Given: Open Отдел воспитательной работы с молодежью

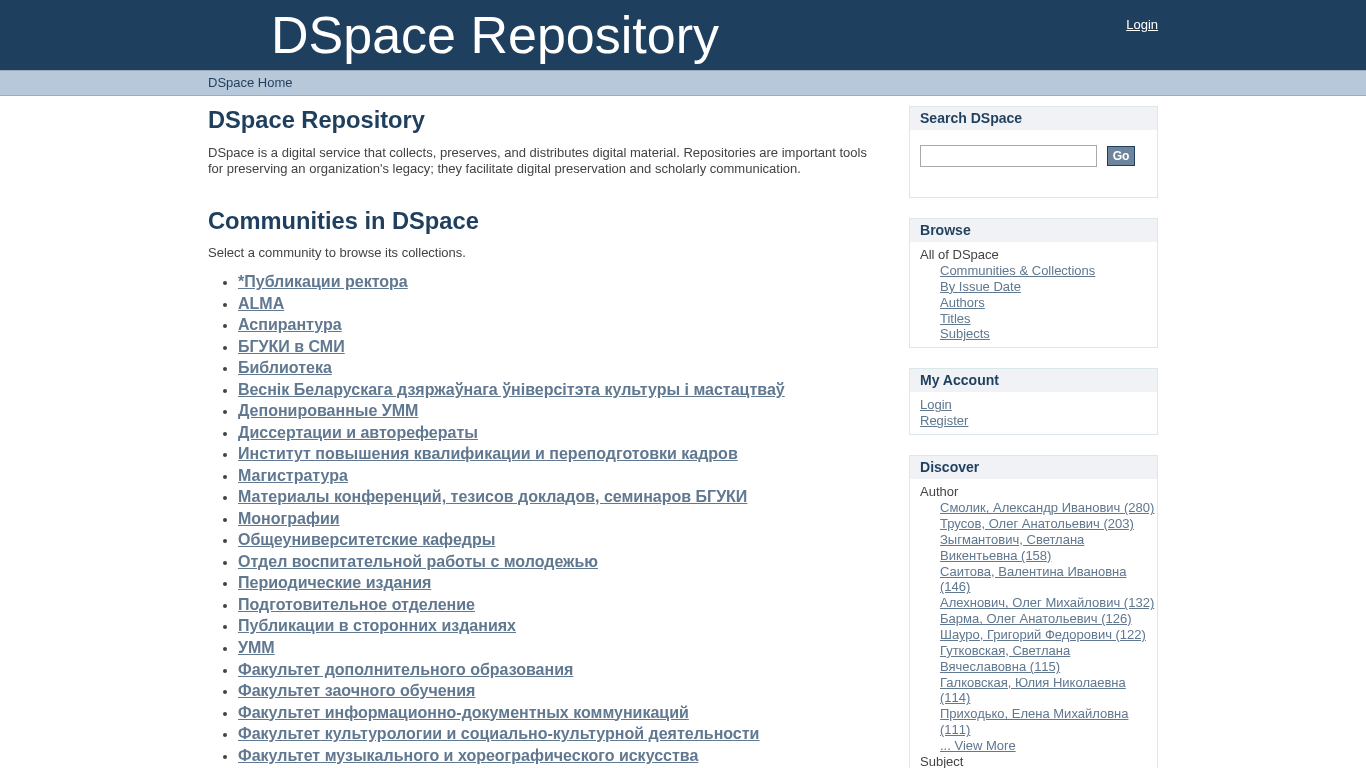Looking at the screenshot, I should tap(418, 562).
